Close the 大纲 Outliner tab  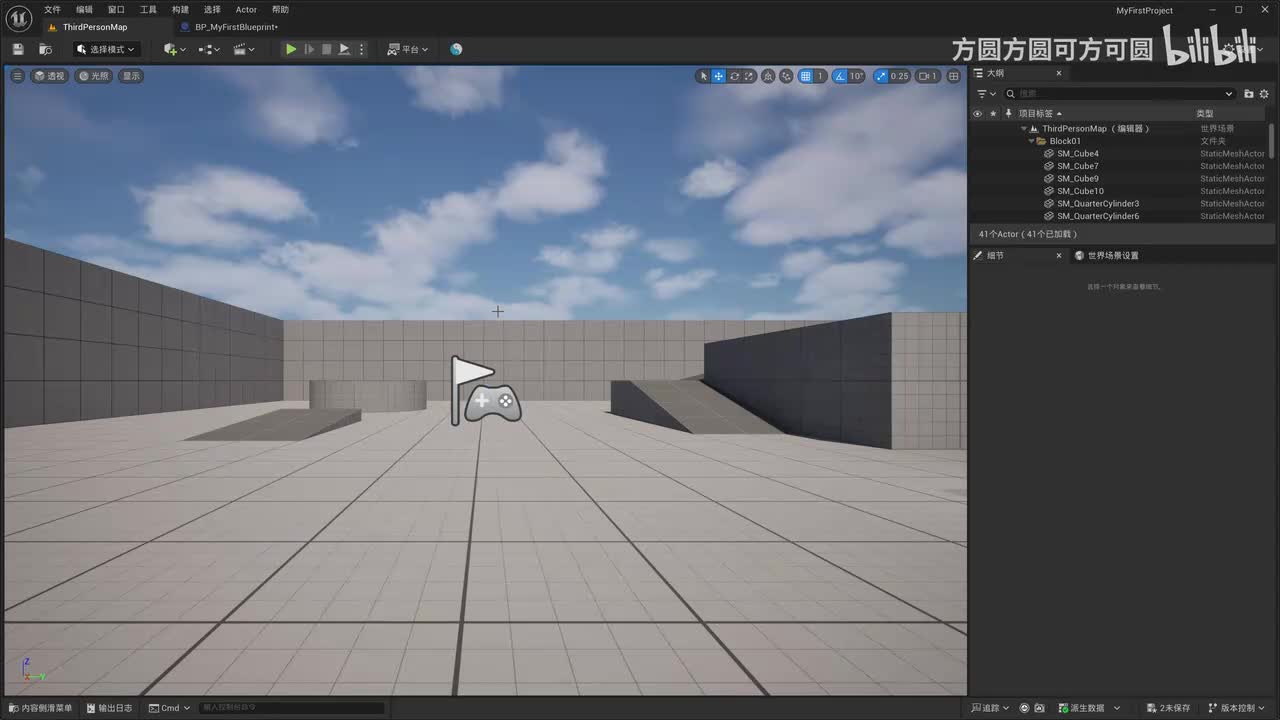pyautogui.click(x=1059, y=73)
